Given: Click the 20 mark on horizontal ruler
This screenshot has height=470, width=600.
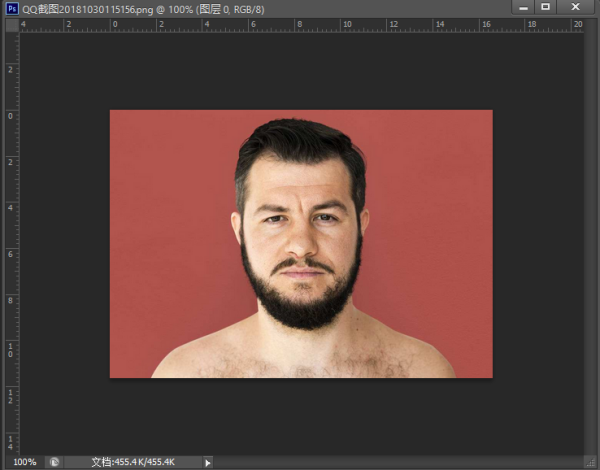Looking at the screenshot, I should point(576,23).
